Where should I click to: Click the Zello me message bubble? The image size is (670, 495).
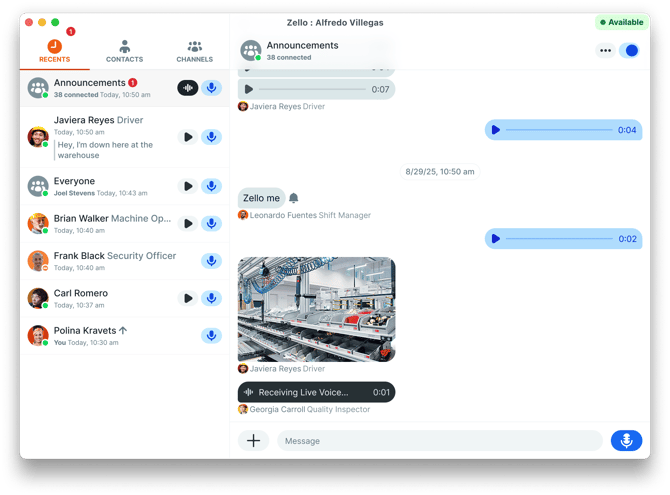(x=262, y=198)
